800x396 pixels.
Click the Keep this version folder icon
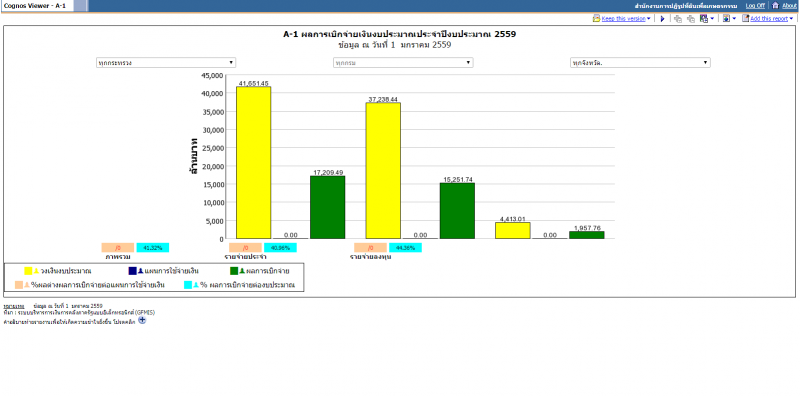pos(596,18)
